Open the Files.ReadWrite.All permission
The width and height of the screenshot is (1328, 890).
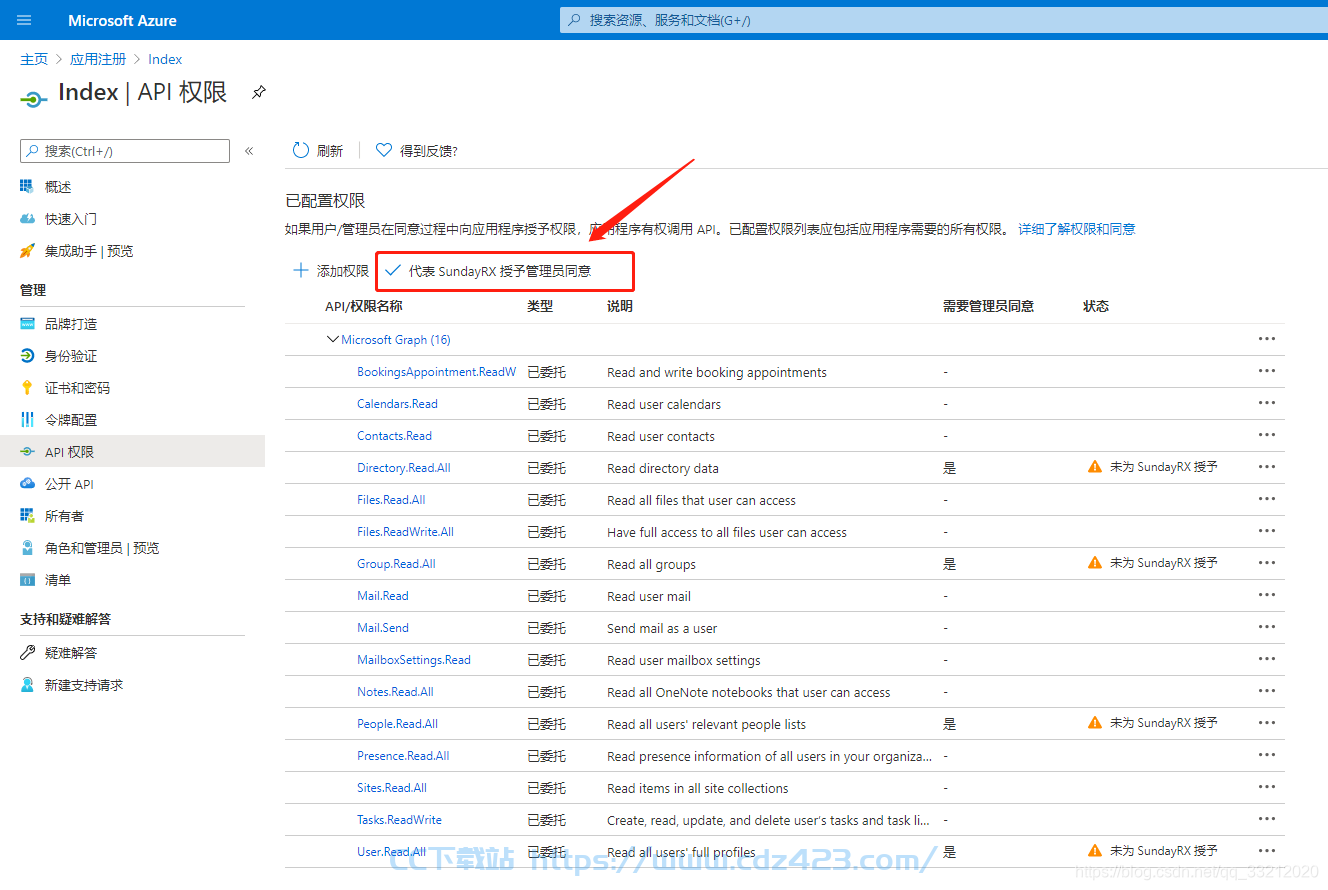coord(405,532)
